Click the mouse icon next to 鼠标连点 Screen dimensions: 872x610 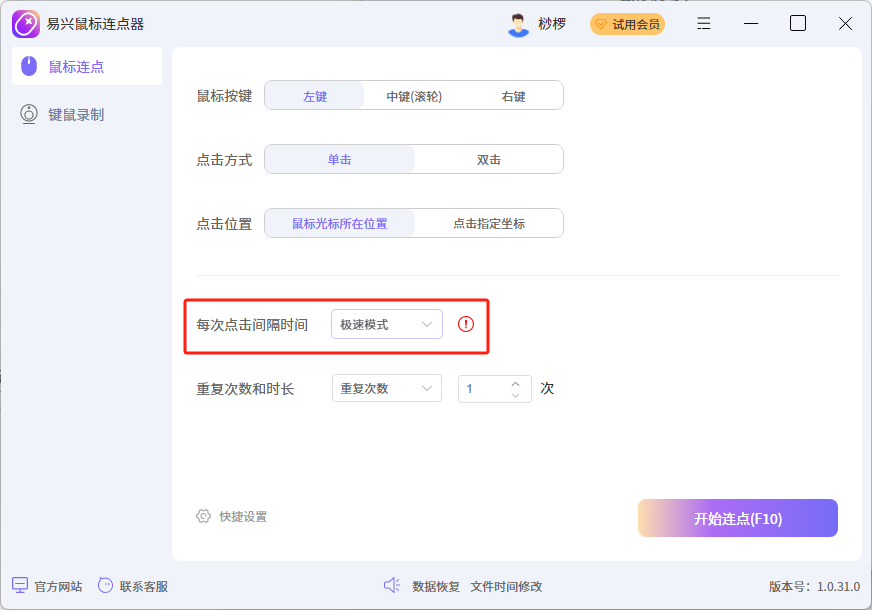pos(29,66)
